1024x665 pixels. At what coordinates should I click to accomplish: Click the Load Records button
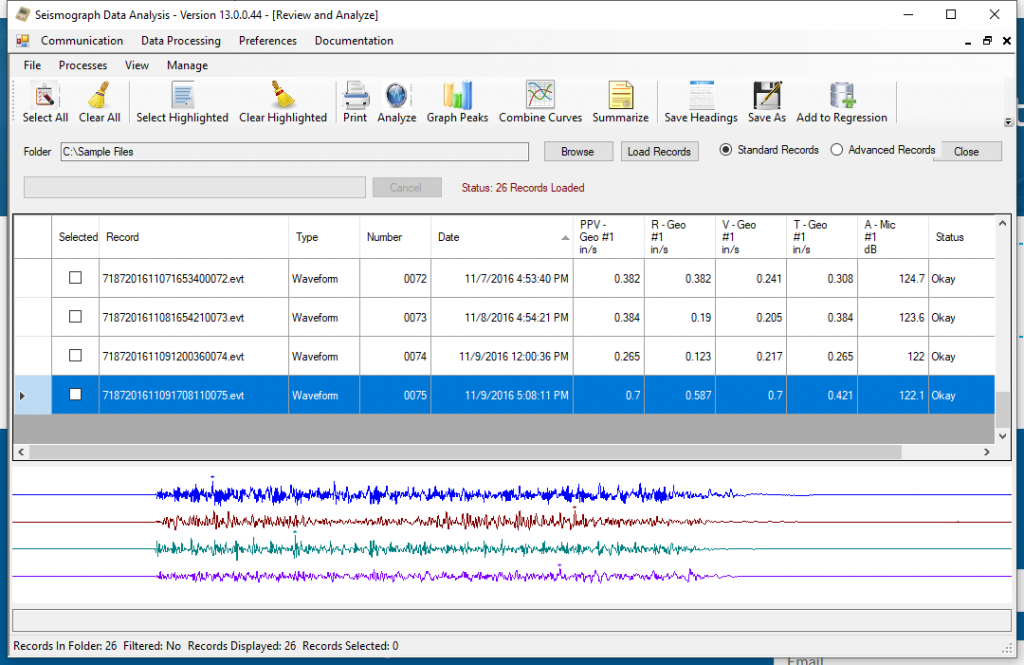point(659,151)
